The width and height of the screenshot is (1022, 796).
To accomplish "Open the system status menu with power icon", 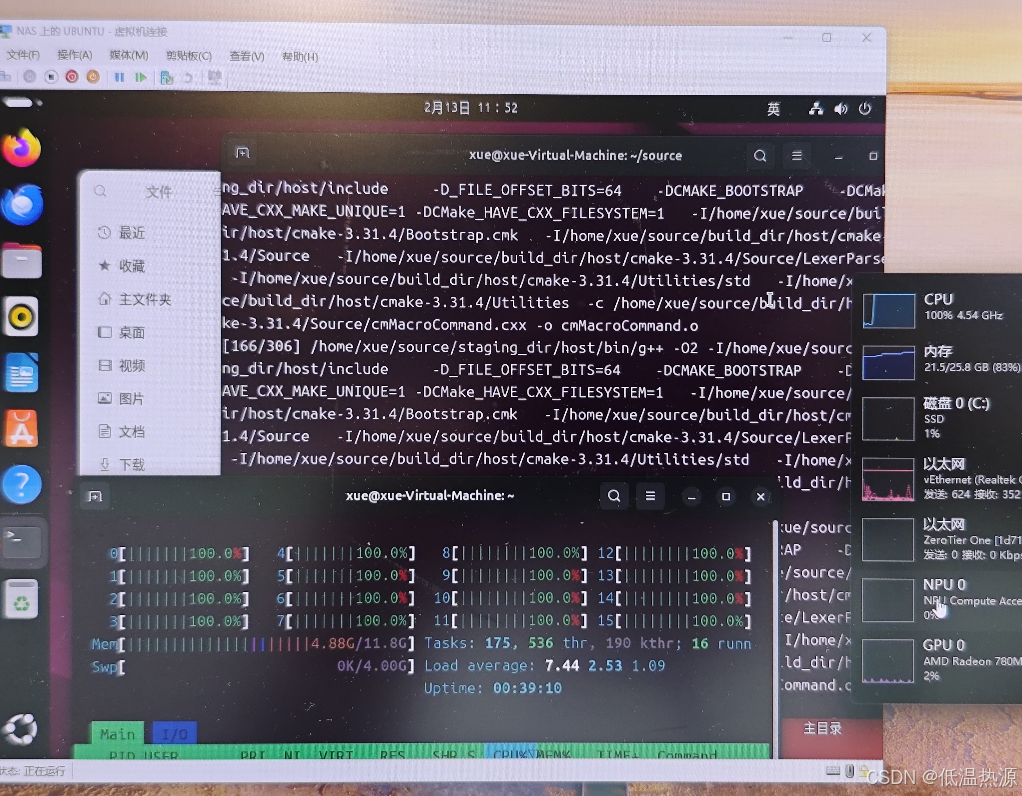I will [x=865, y=109].
